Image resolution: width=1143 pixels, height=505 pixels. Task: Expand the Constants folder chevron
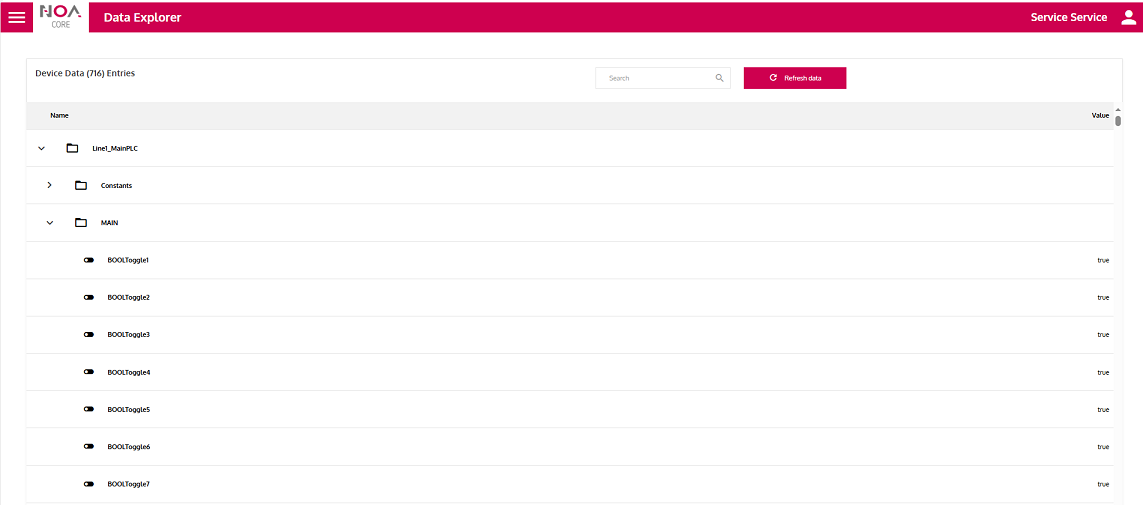click(50, 185)
